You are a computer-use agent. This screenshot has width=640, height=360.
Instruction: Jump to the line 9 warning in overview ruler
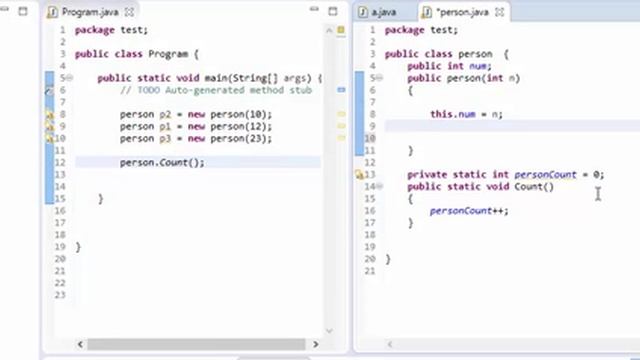click(341, 126)
